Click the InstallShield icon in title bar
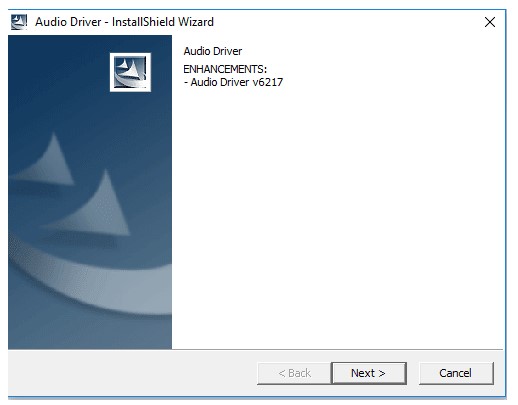The width and height of the screenshot is (518, 405). (19, 22)
